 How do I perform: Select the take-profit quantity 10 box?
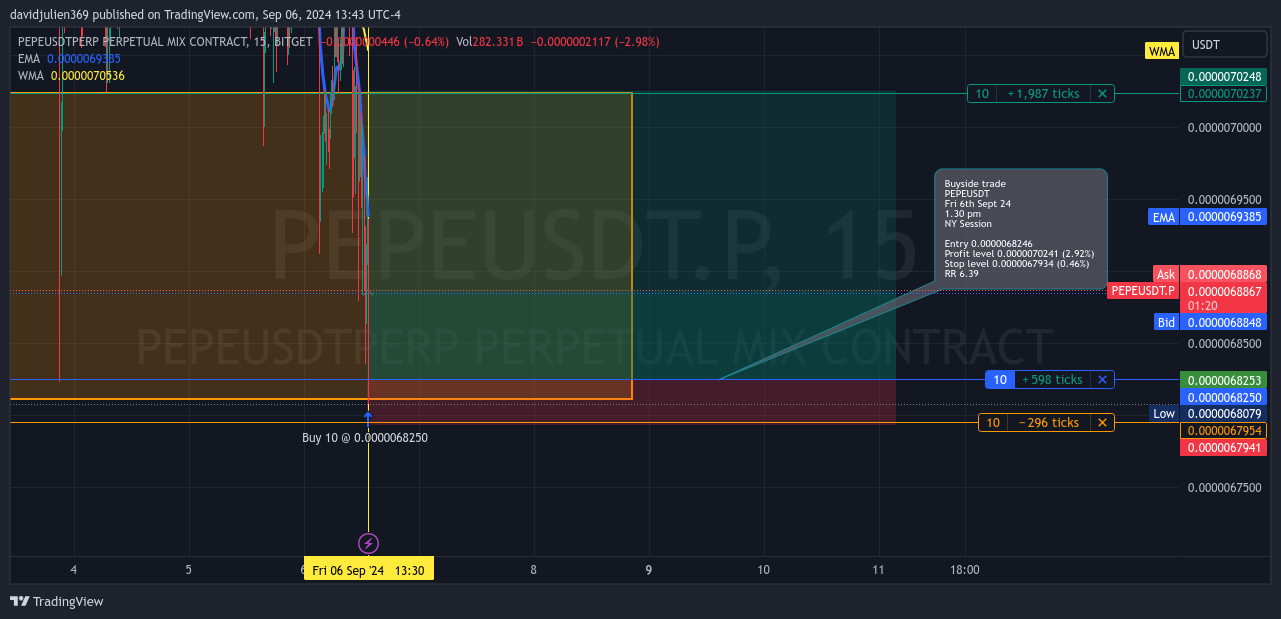(x=982, y=93)
